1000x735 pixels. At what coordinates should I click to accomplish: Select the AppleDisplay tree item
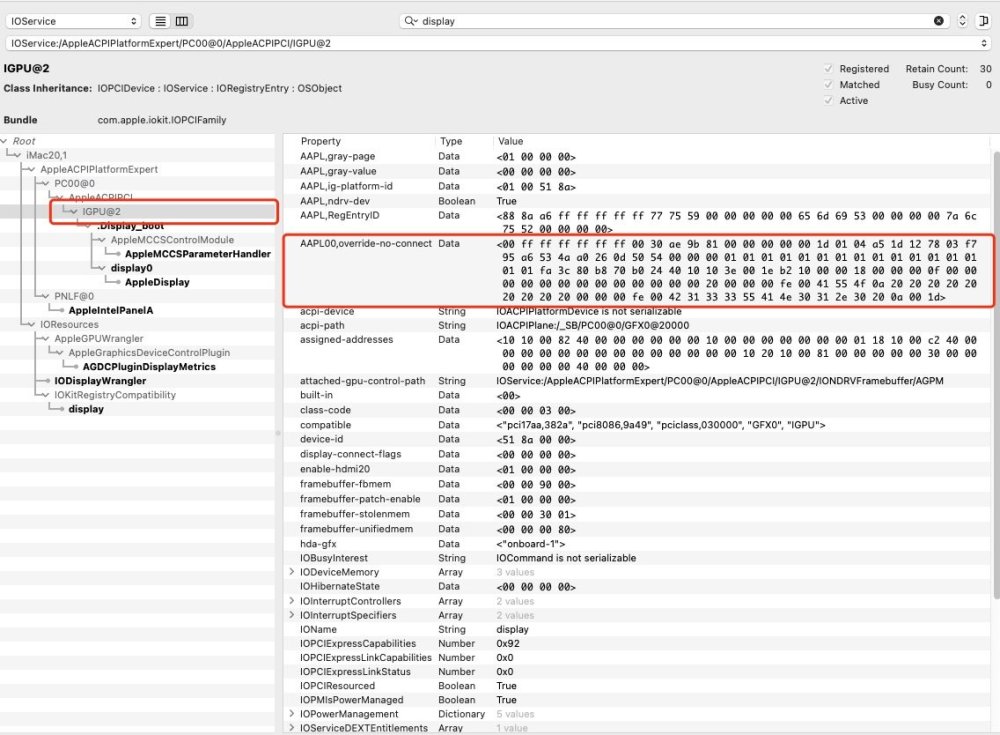pos(157,282)
